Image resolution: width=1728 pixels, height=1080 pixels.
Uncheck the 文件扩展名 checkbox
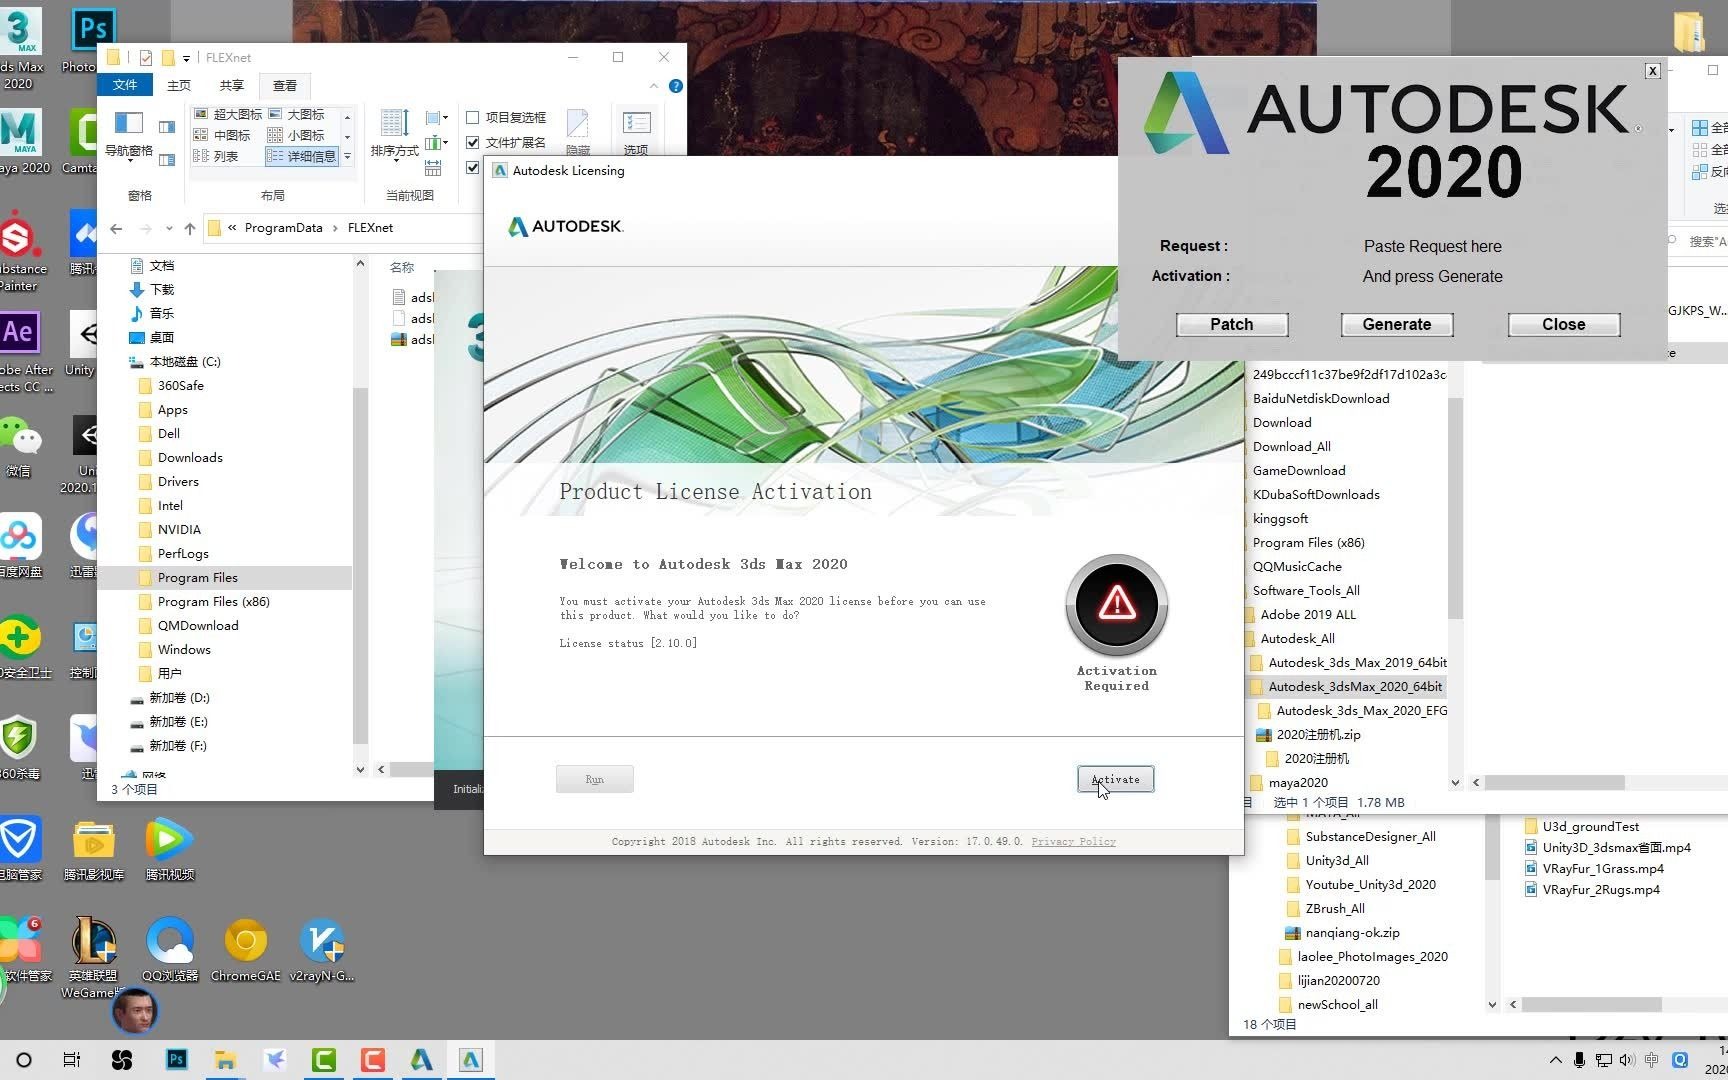click(473, 142)
